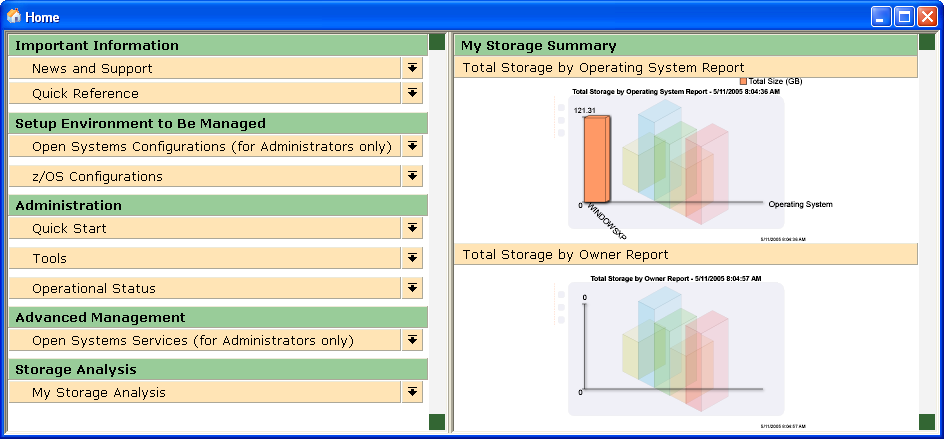Screen dimensions: 944x439
Task: Expand Open Systems Configurations arrow
Action: [x=412, y=146]
